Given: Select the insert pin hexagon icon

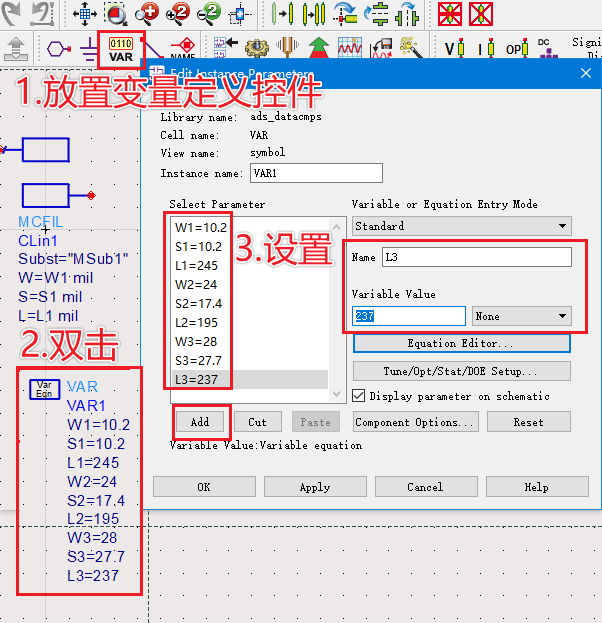Looking at the screenshot, I should (59, 49).
